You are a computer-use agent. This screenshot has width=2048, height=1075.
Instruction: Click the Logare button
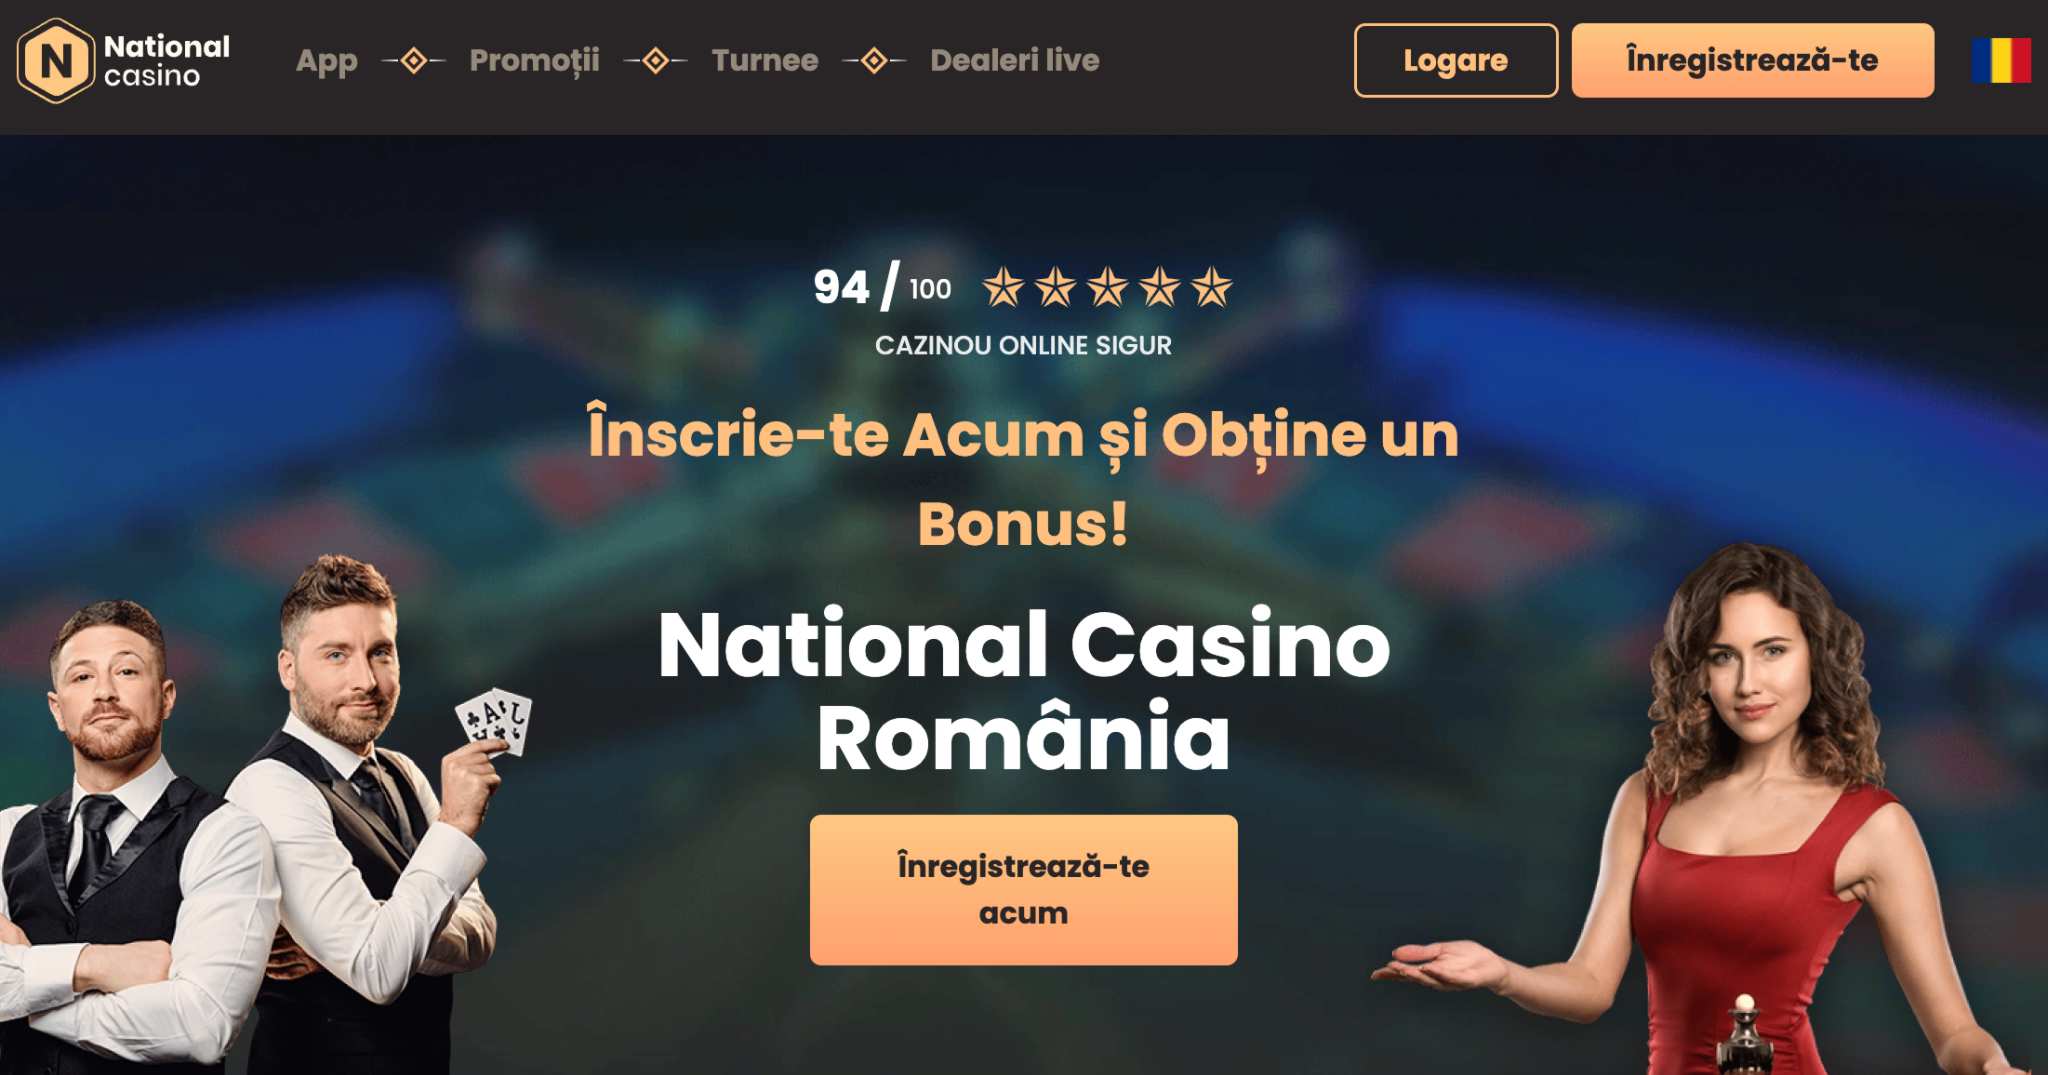[x=1456, y=61]
